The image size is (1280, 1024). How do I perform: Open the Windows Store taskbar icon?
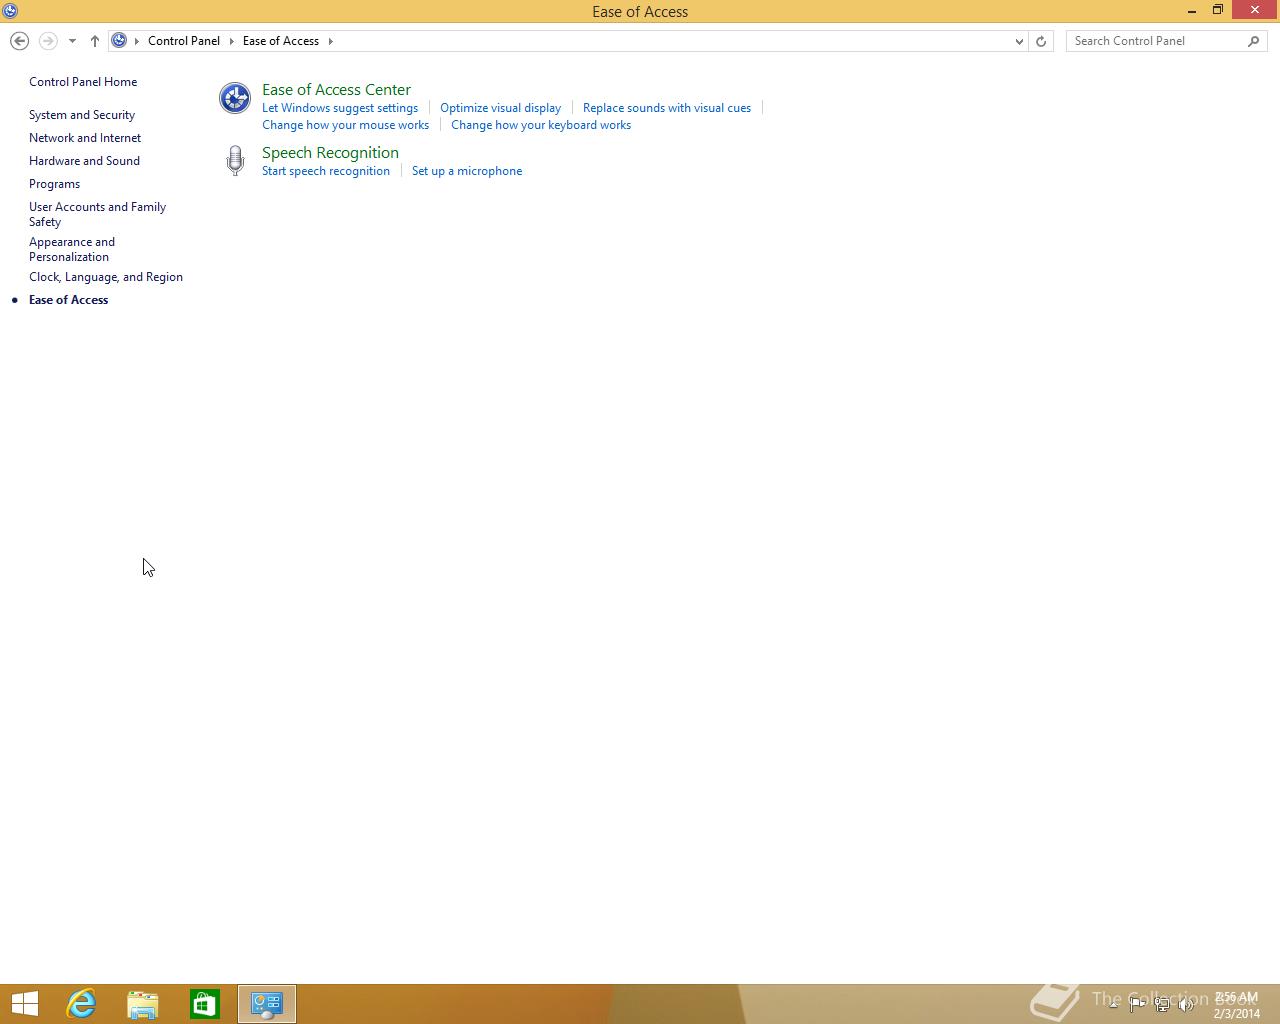tap(205, 1004)
